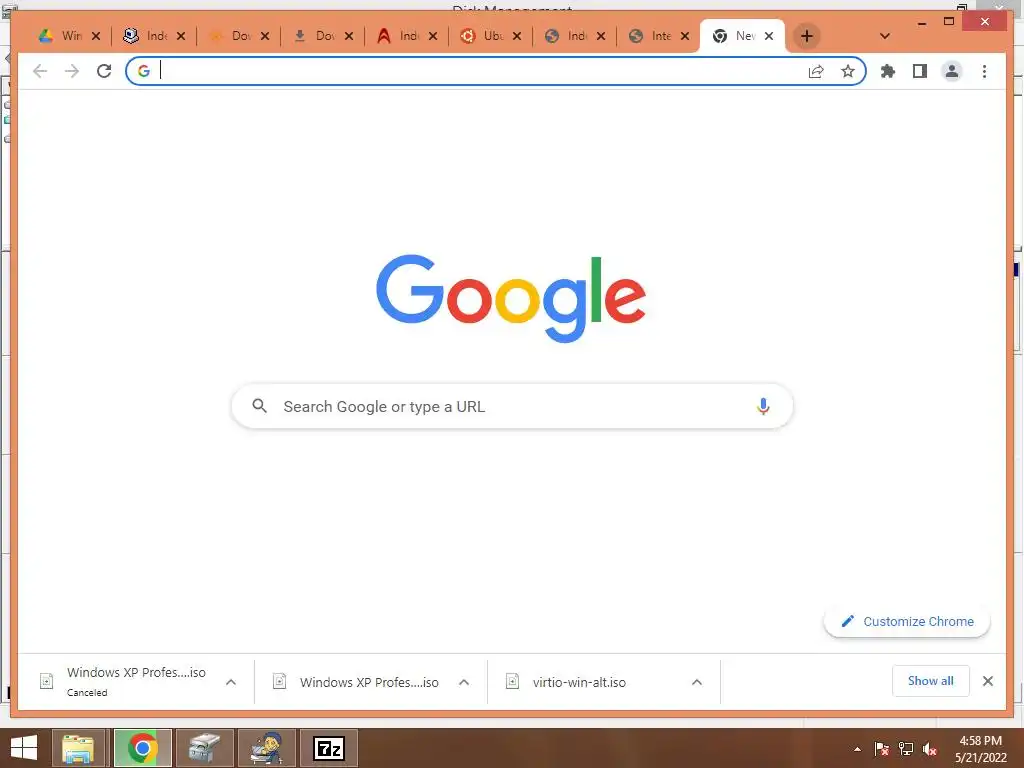1024x768 pixels.
Task: Open 7-Zip from the taskbar
Action: click(329, 748)
